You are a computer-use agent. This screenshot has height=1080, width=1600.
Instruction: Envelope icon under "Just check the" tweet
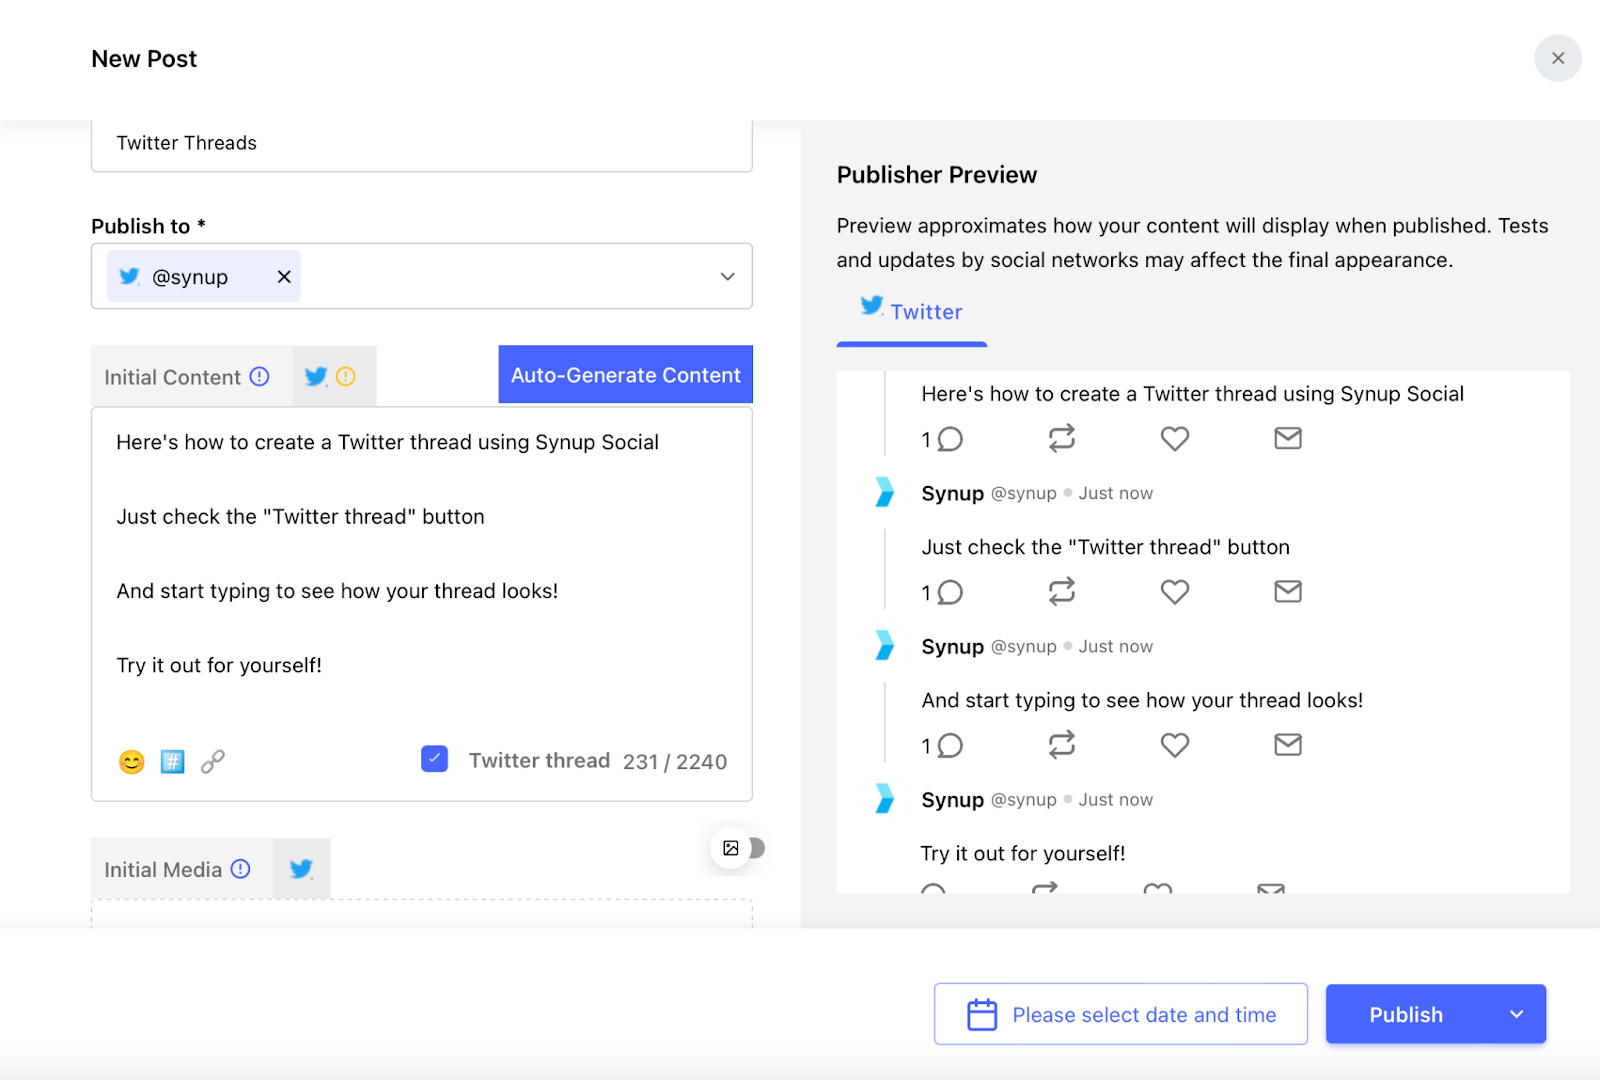[1288, 591]
